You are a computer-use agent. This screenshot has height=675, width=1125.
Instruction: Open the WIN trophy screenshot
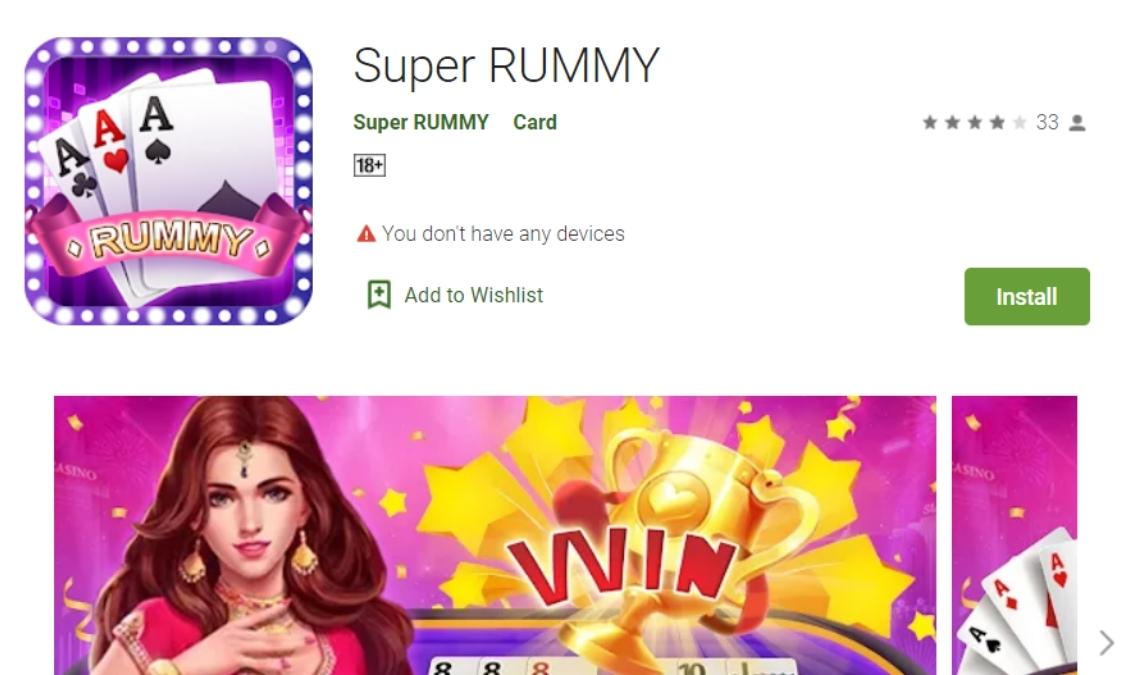coord(495,535)
